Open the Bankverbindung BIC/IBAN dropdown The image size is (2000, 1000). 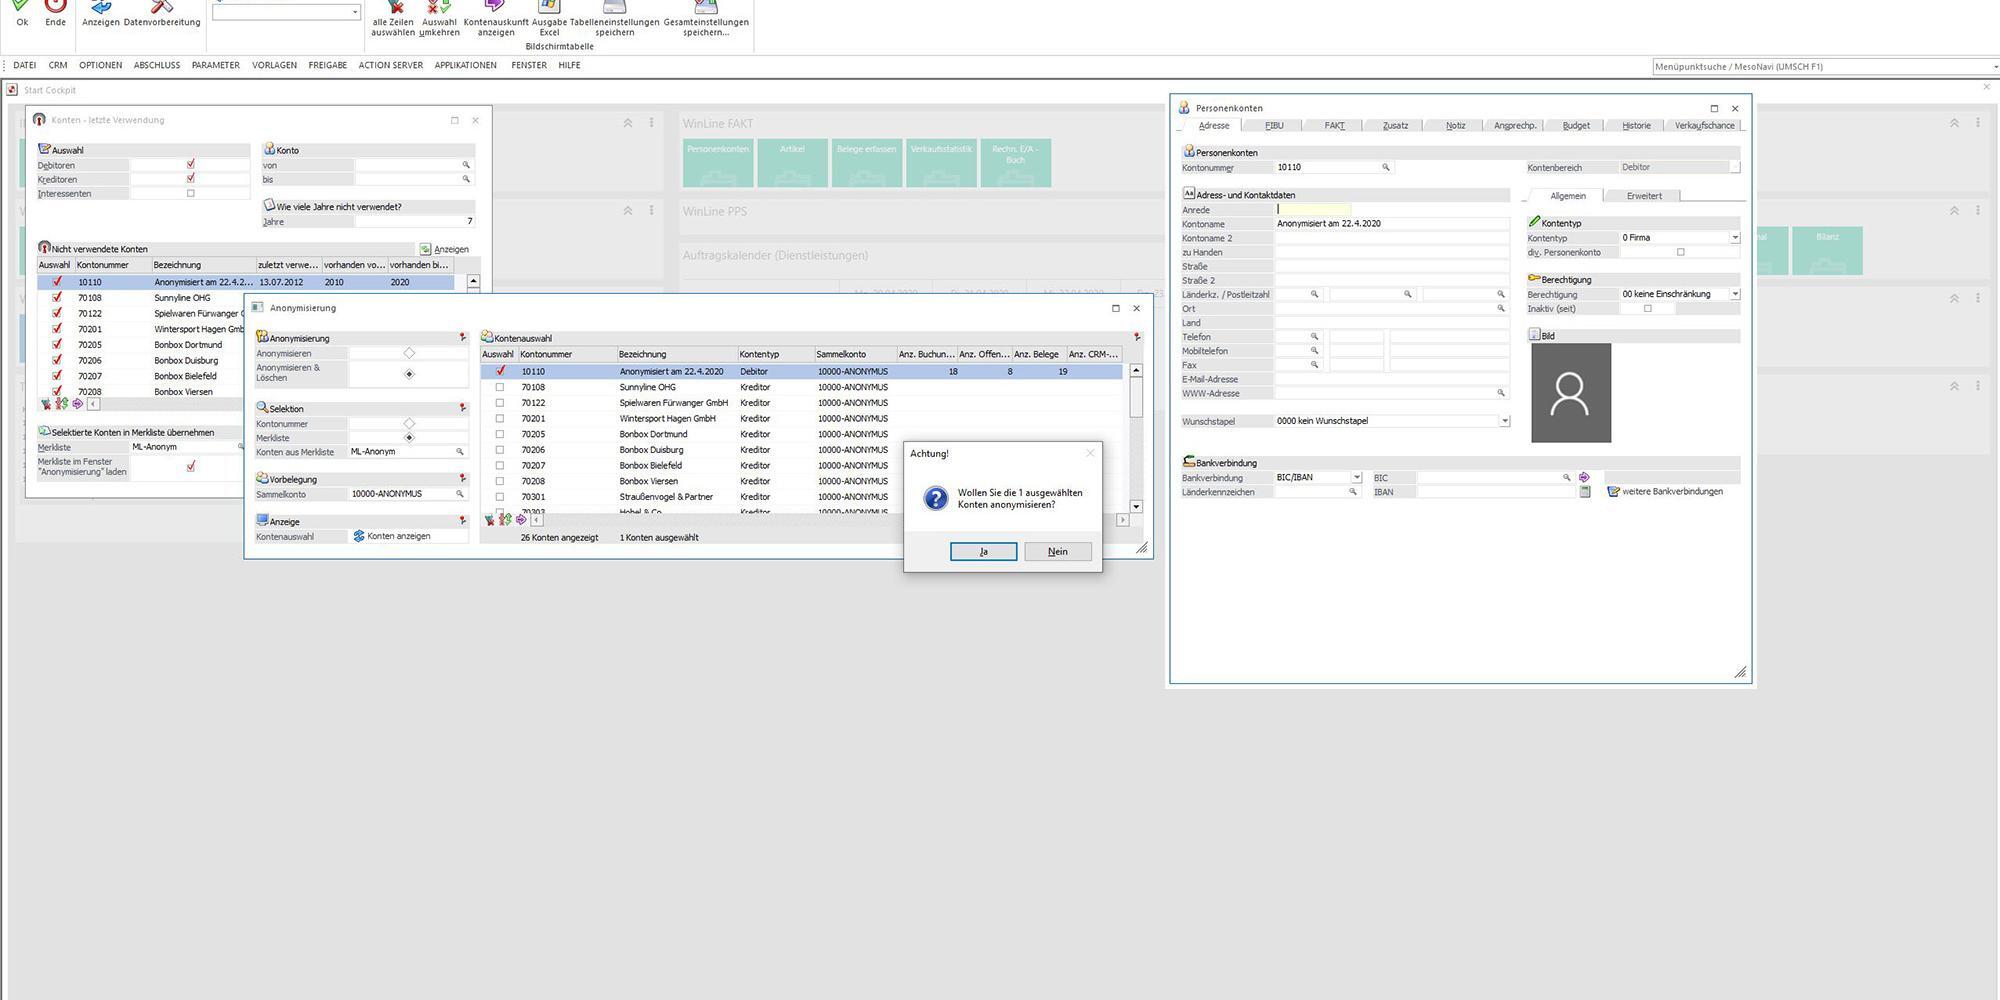(x=1356, y=478)
